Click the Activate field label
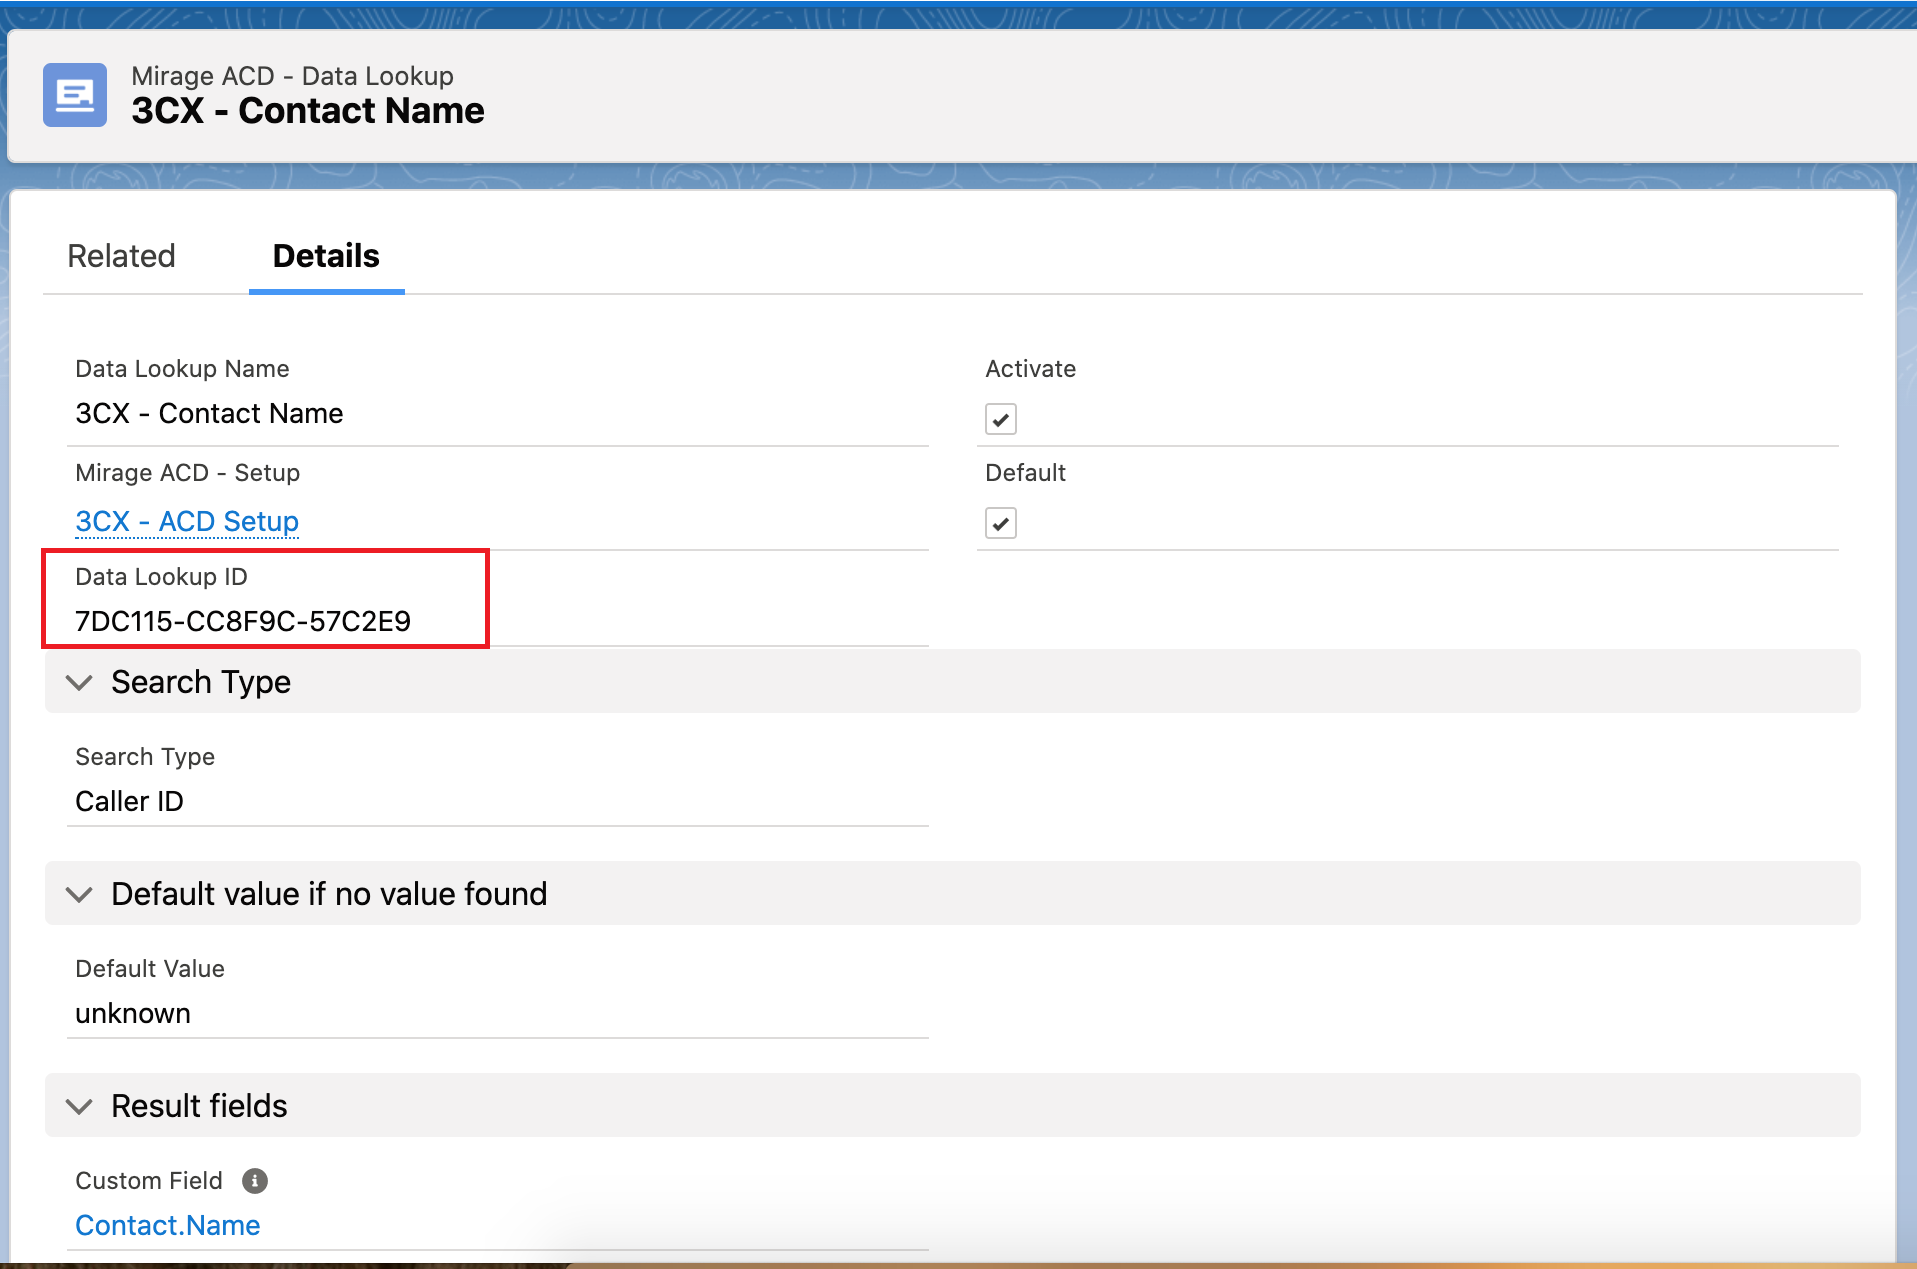The image size is (1917, 1269). [x=1031, y=369]
